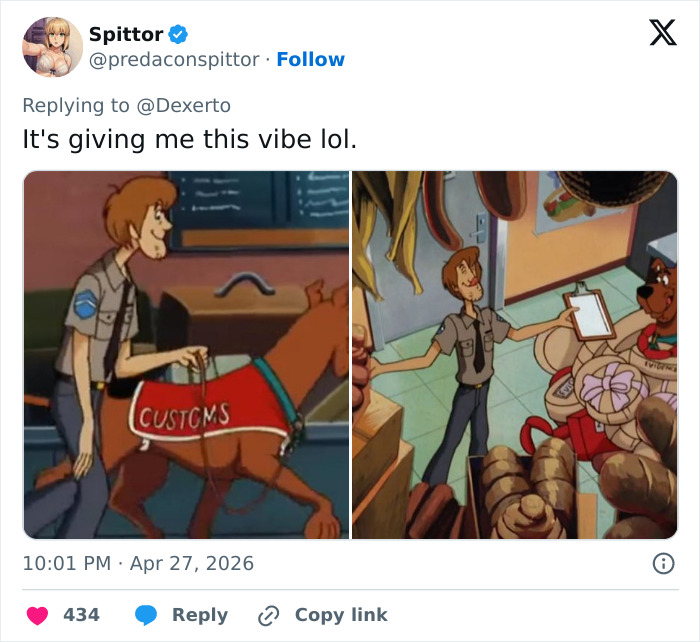Click the tweet text about the vibe

tap(189, 139)
